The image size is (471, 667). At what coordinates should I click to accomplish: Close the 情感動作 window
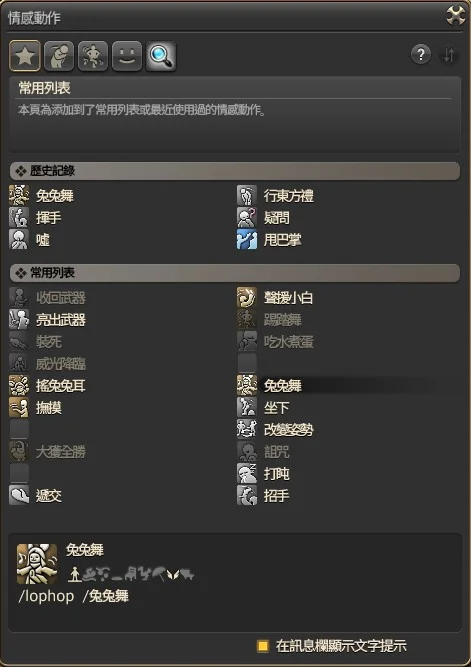[456, 16]
